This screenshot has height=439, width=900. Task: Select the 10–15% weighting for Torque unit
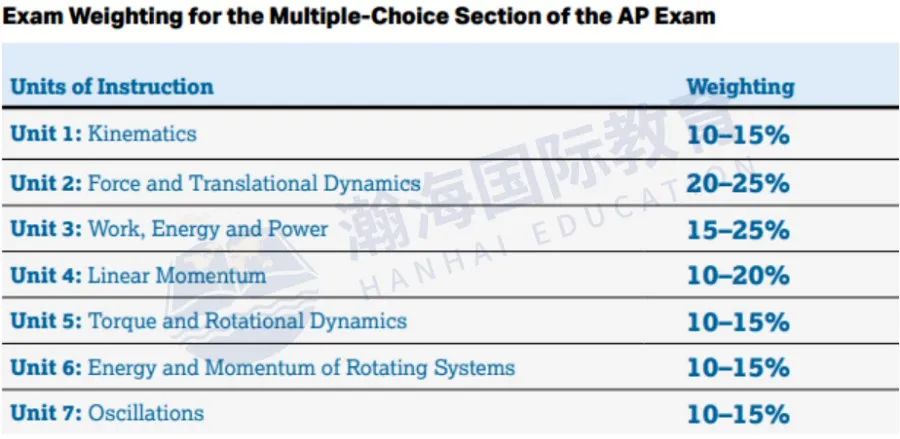click(738, 322)
